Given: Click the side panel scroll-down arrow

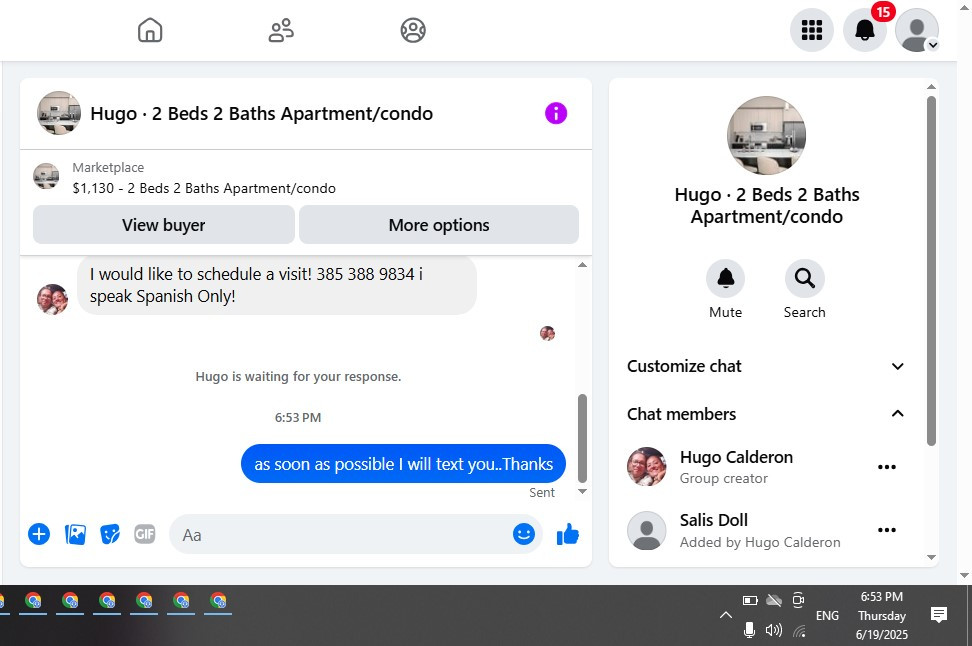Looking at the screenshot, I should 931,557.
